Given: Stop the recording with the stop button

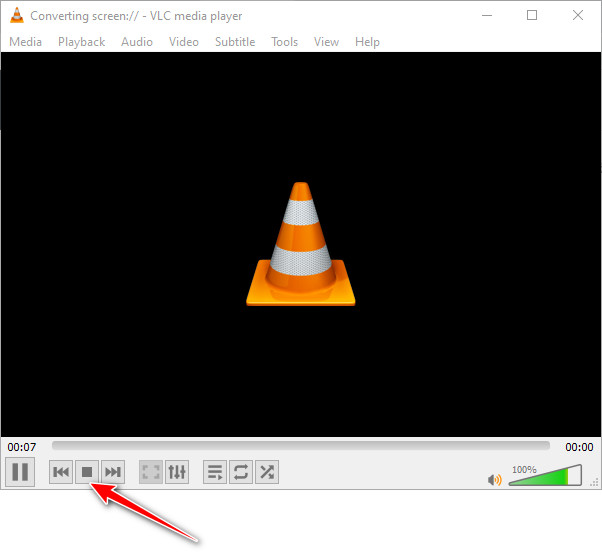Looking at the screenshot, I should point(87,472).
